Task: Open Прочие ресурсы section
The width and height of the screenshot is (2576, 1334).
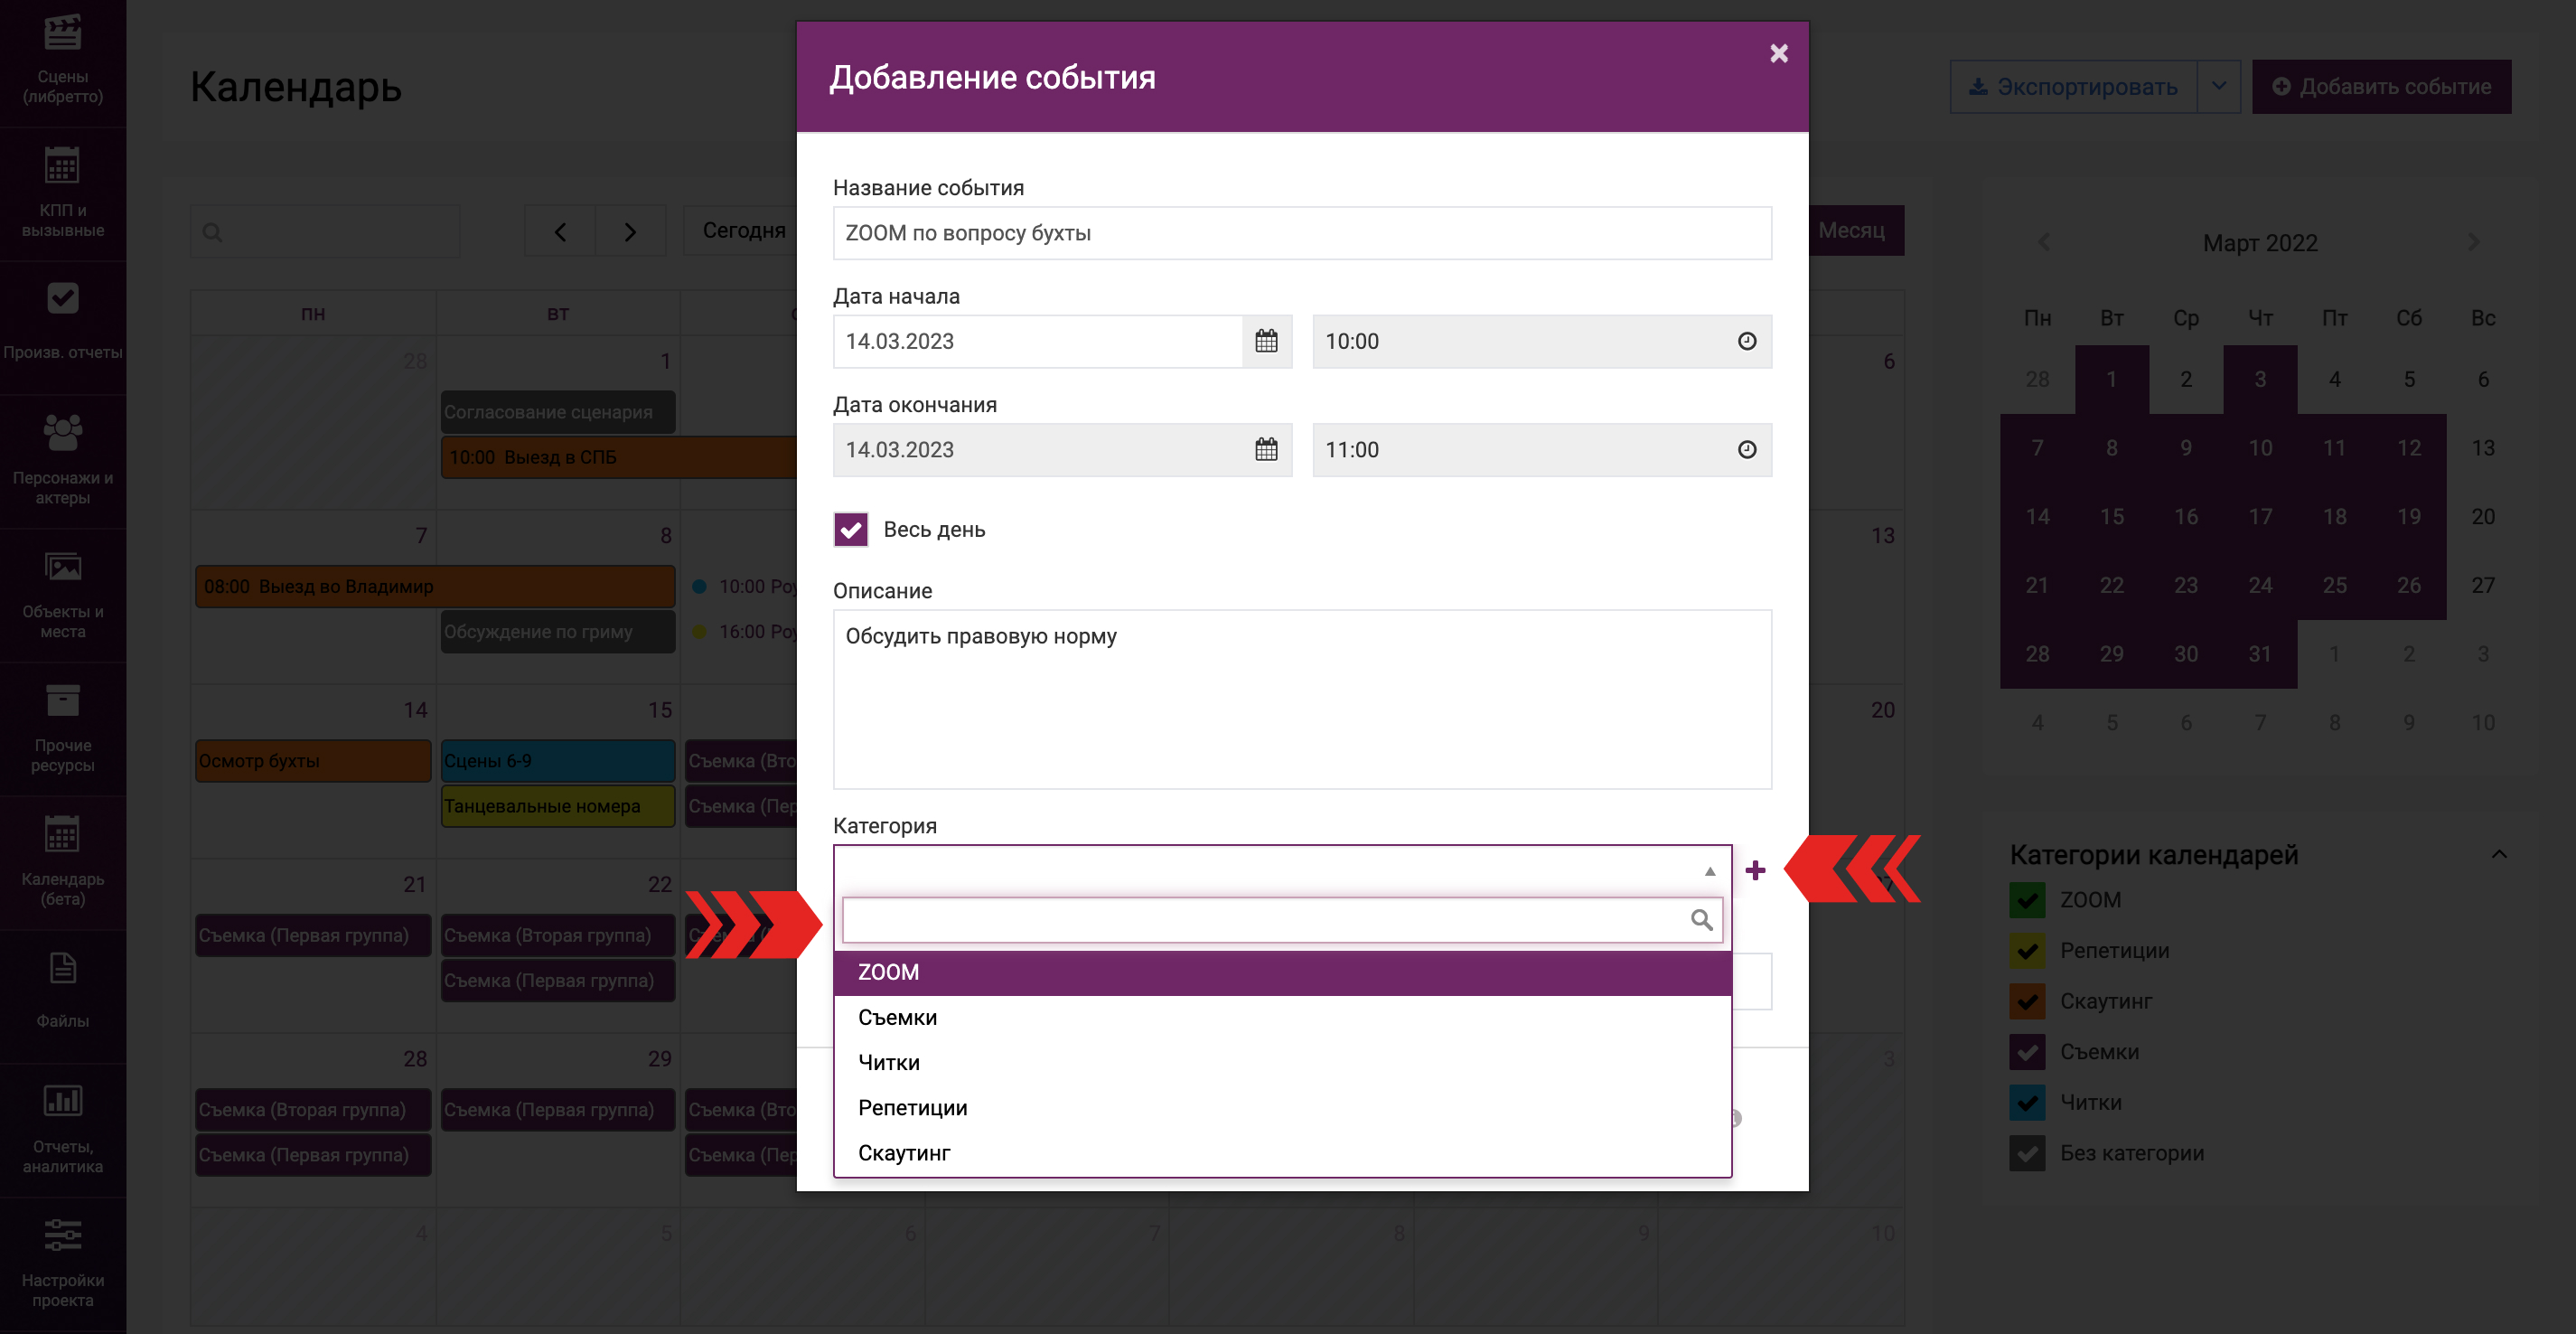Action: (x=63, y=728)
